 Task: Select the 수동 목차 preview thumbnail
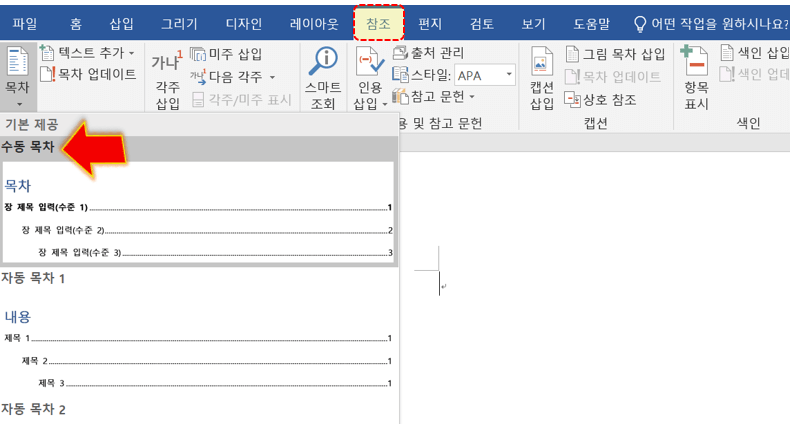click(x=198, y=212)
